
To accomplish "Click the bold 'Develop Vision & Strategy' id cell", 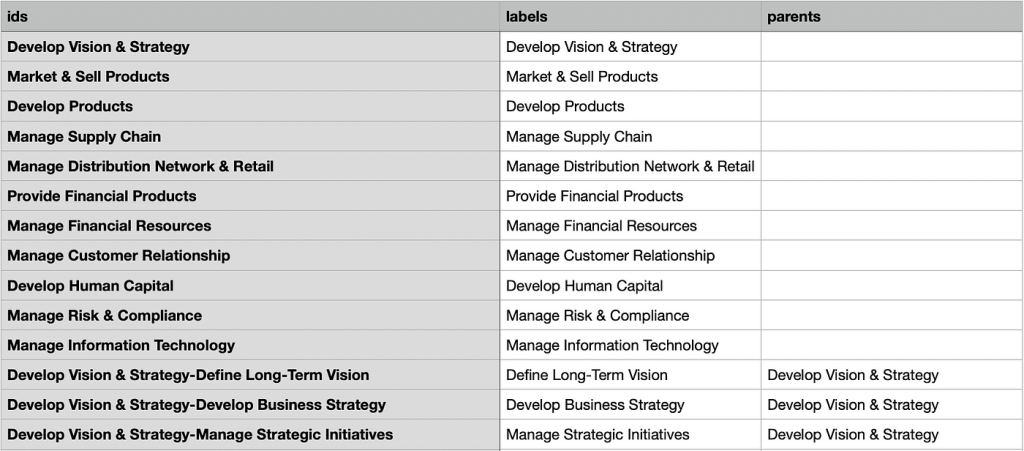I will 250,47.
